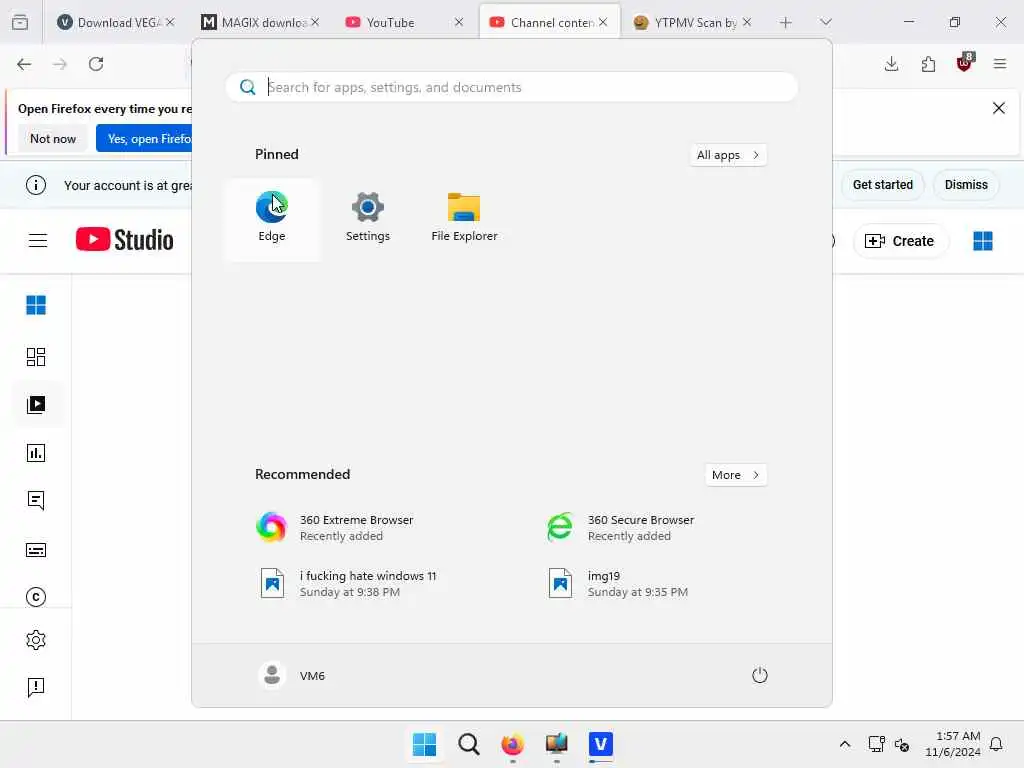The height and width of the screenshot is (768, 1024).
Task: Open Comments in Studio sidebar
Action: point(36,501)
